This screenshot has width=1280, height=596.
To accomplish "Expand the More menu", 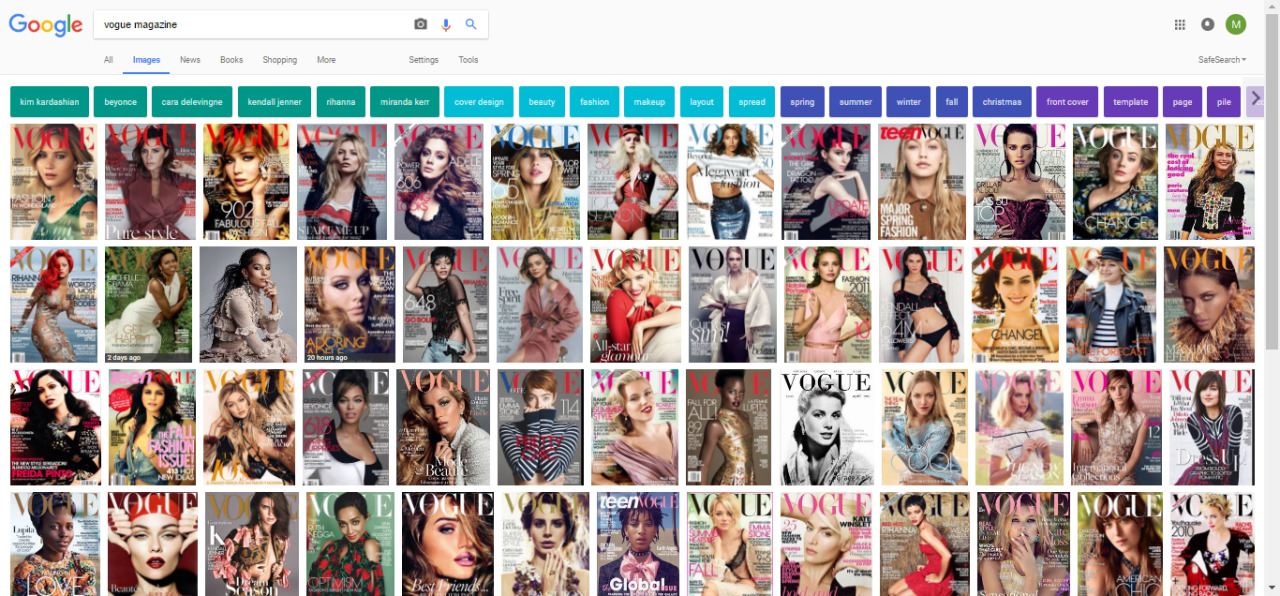I will [326, 60].
